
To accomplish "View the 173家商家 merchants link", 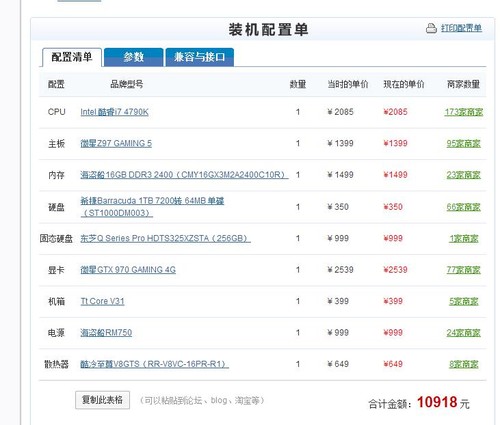I will click(x=464, y=112).
